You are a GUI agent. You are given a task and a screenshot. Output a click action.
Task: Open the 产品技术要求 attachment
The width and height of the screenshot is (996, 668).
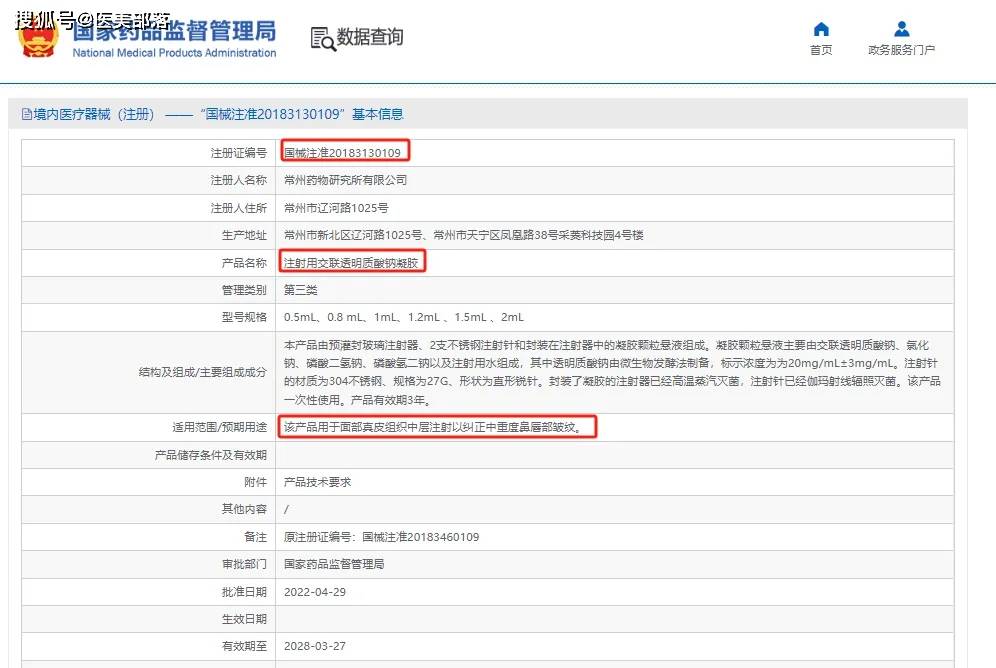pyautogui.click(x=317, y=482)
